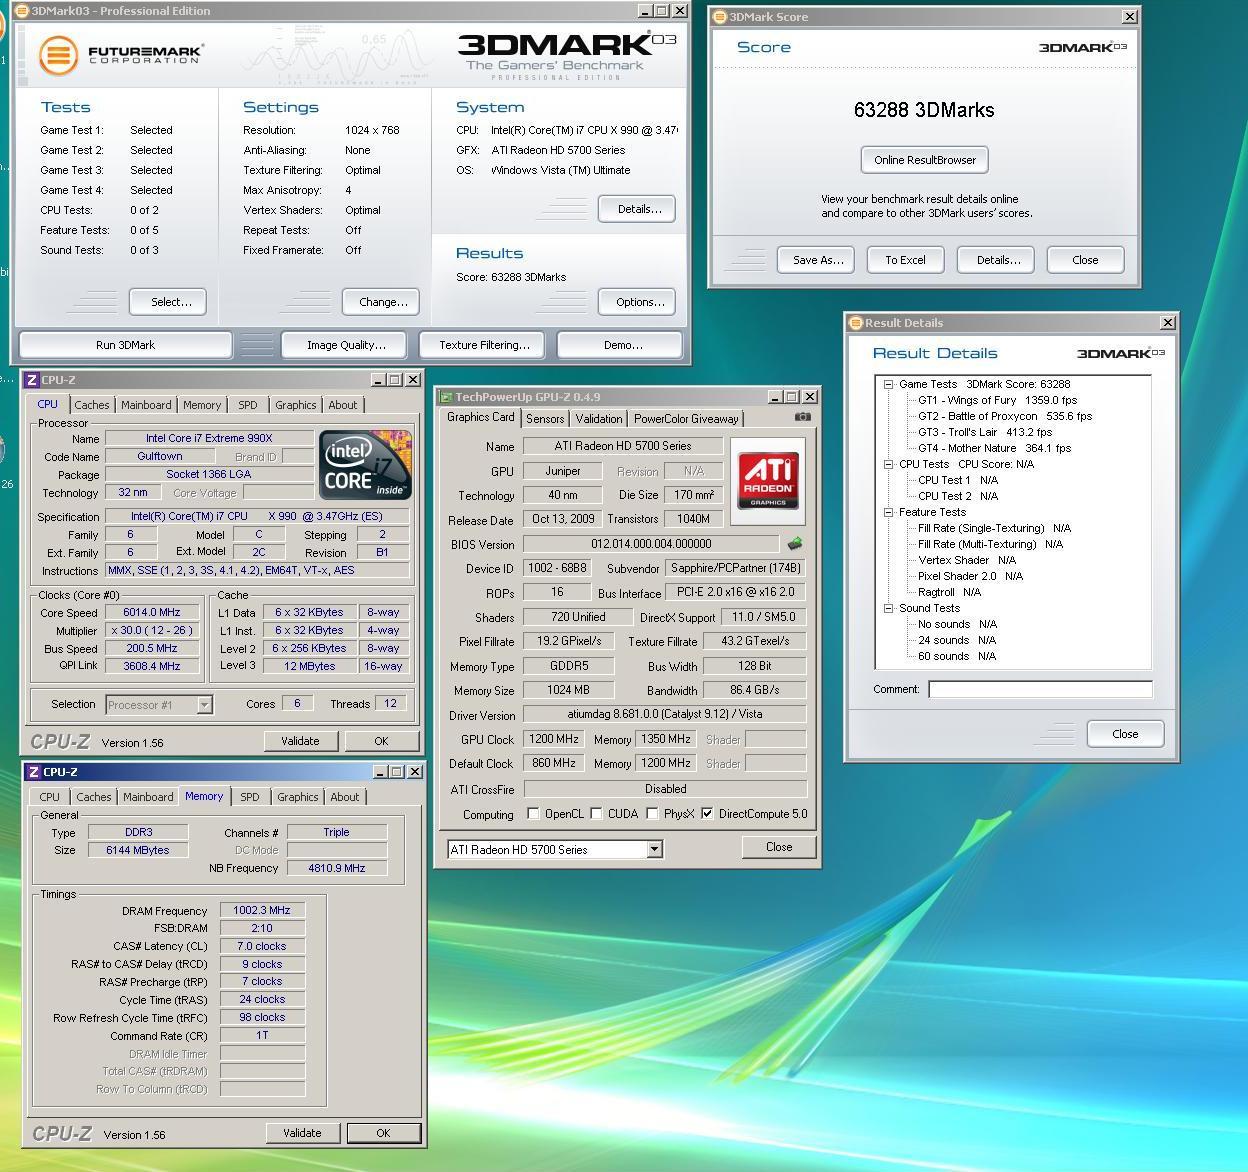Open About tab in bottom CPU-Z window
Image resolution: width=1248 pixels, height=1172 pixels.
point(345,797)
